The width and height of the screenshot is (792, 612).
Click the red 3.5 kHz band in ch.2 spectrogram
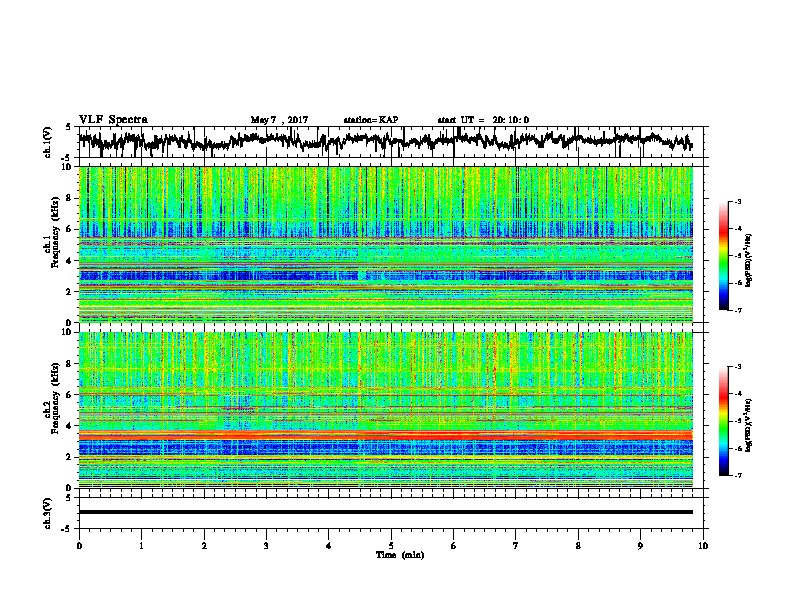click(385, 435)
